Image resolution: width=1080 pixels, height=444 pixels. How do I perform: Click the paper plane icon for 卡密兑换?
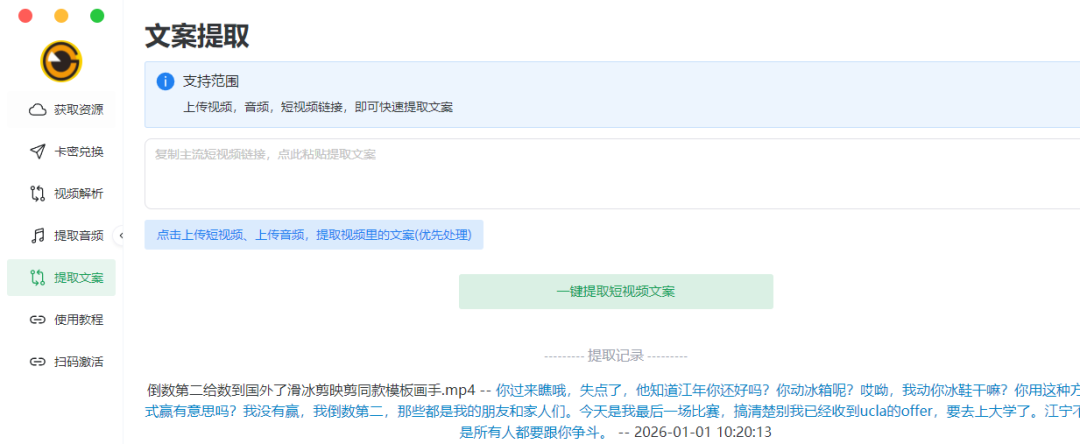pos(38,152)
